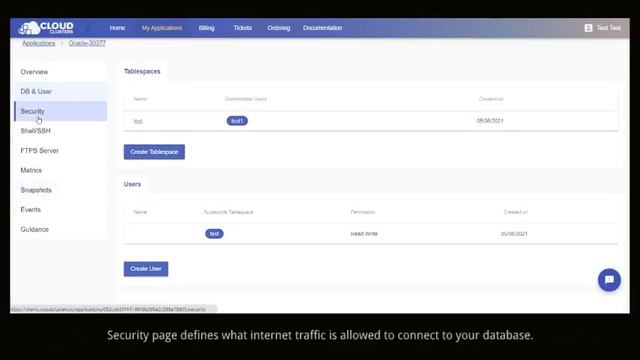
Task: Click the user row Created on date
Action: (514, 234)
